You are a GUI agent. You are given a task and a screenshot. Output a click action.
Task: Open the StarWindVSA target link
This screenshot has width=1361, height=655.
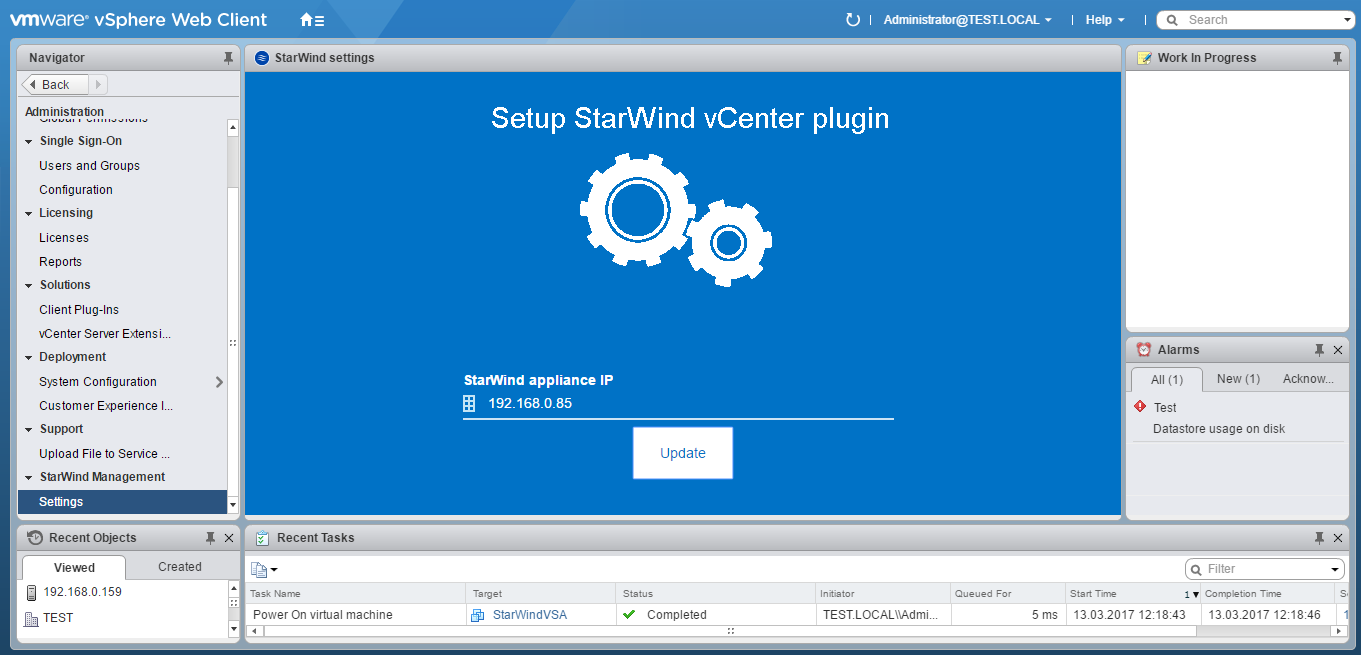pos(530,615)
